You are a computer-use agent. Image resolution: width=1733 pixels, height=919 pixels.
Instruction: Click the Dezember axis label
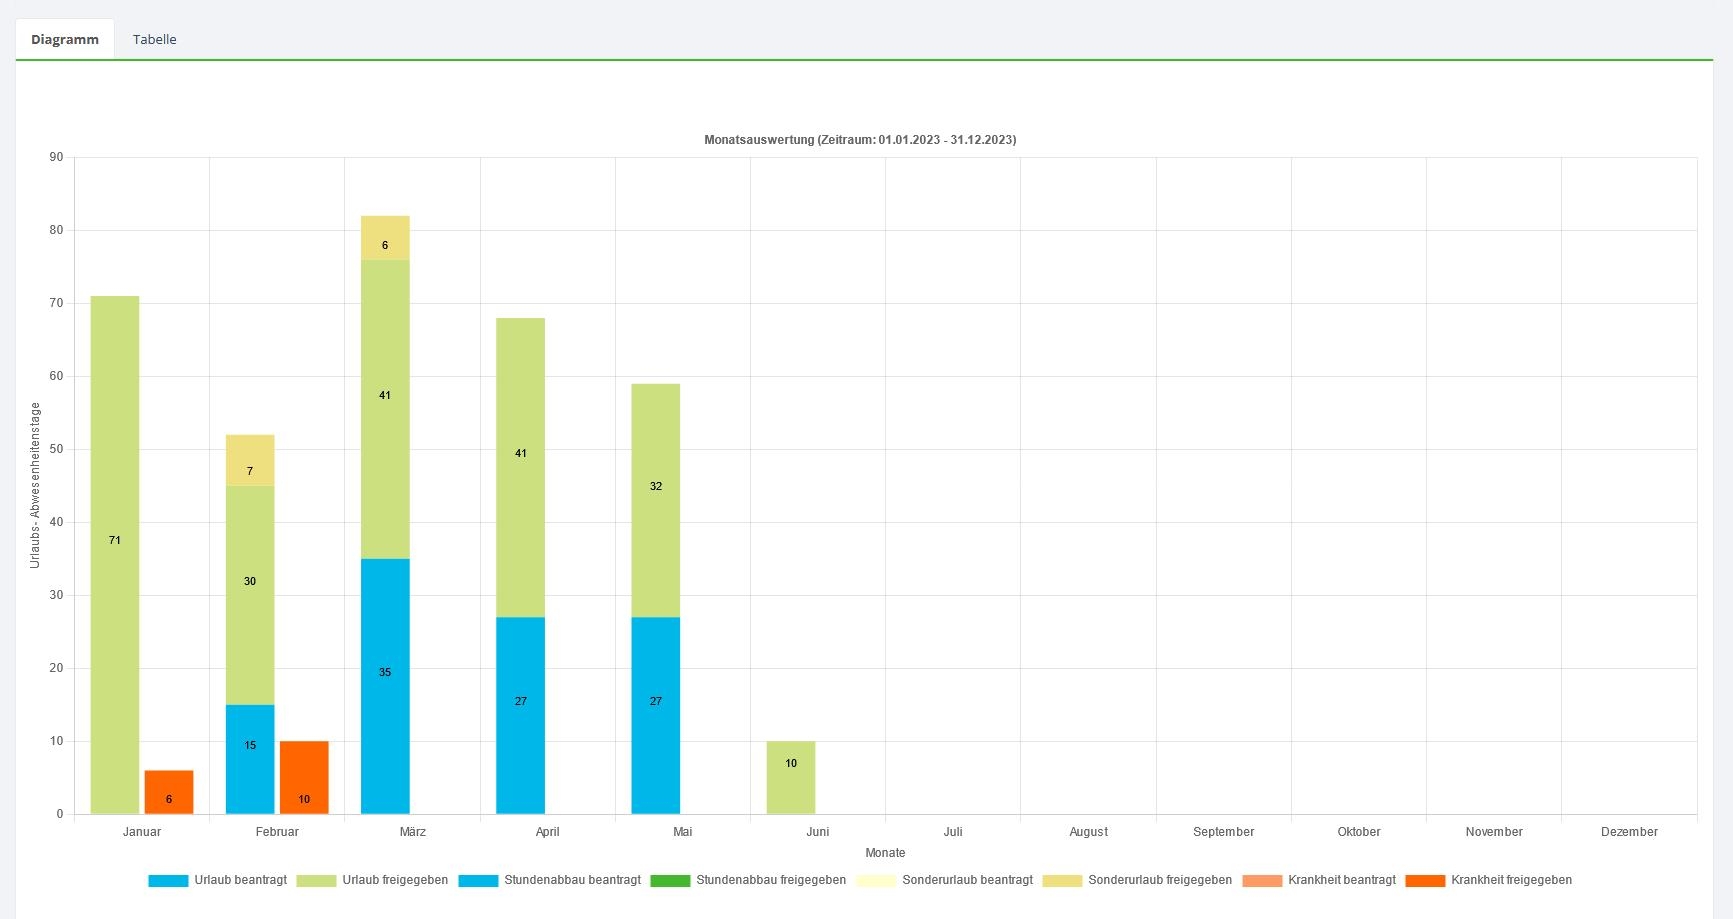pos(1629,832)
